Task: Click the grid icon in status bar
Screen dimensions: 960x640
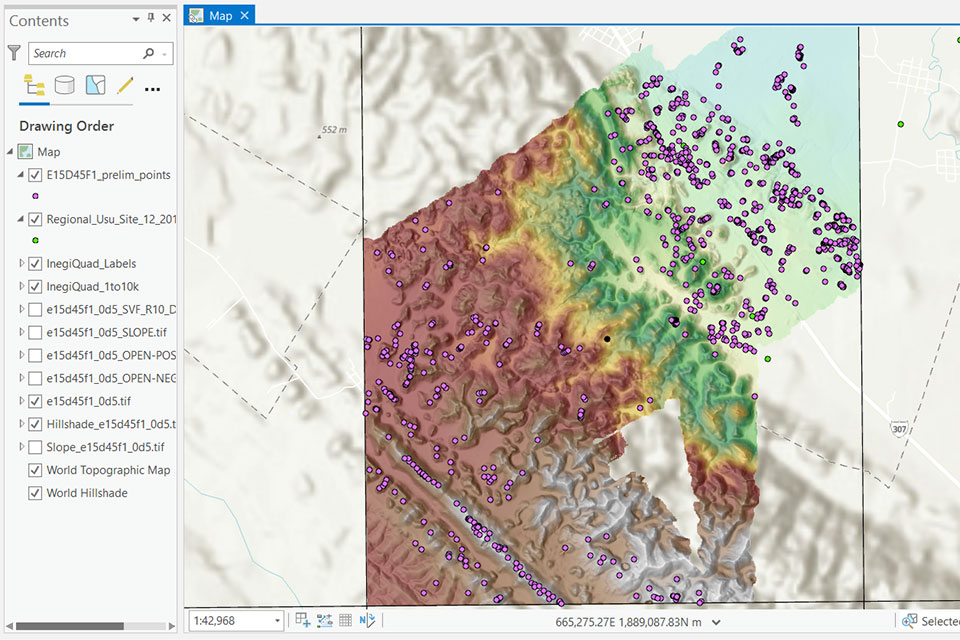Action: (346, 621)
